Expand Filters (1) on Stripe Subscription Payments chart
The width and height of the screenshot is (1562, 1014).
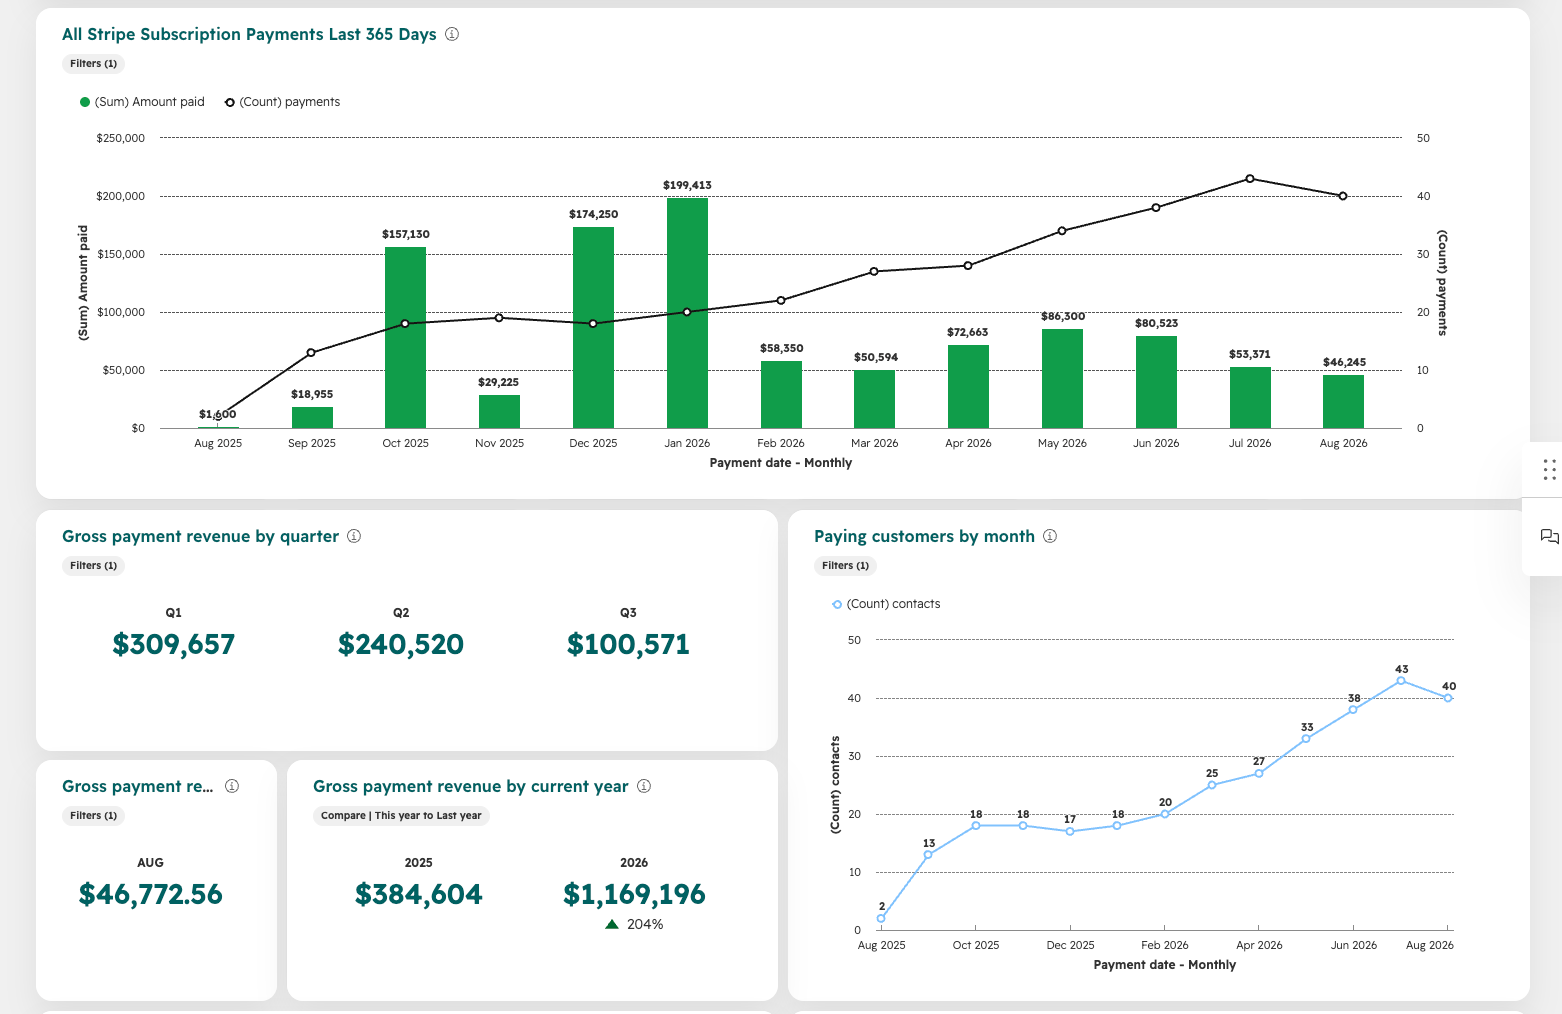tap(94, 64)
